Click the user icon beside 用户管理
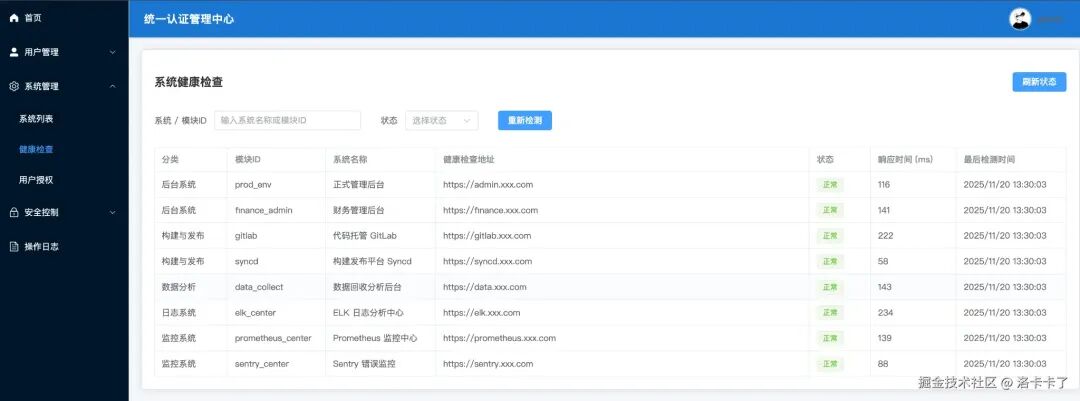The image size is (1080, 401). [14, 52]
